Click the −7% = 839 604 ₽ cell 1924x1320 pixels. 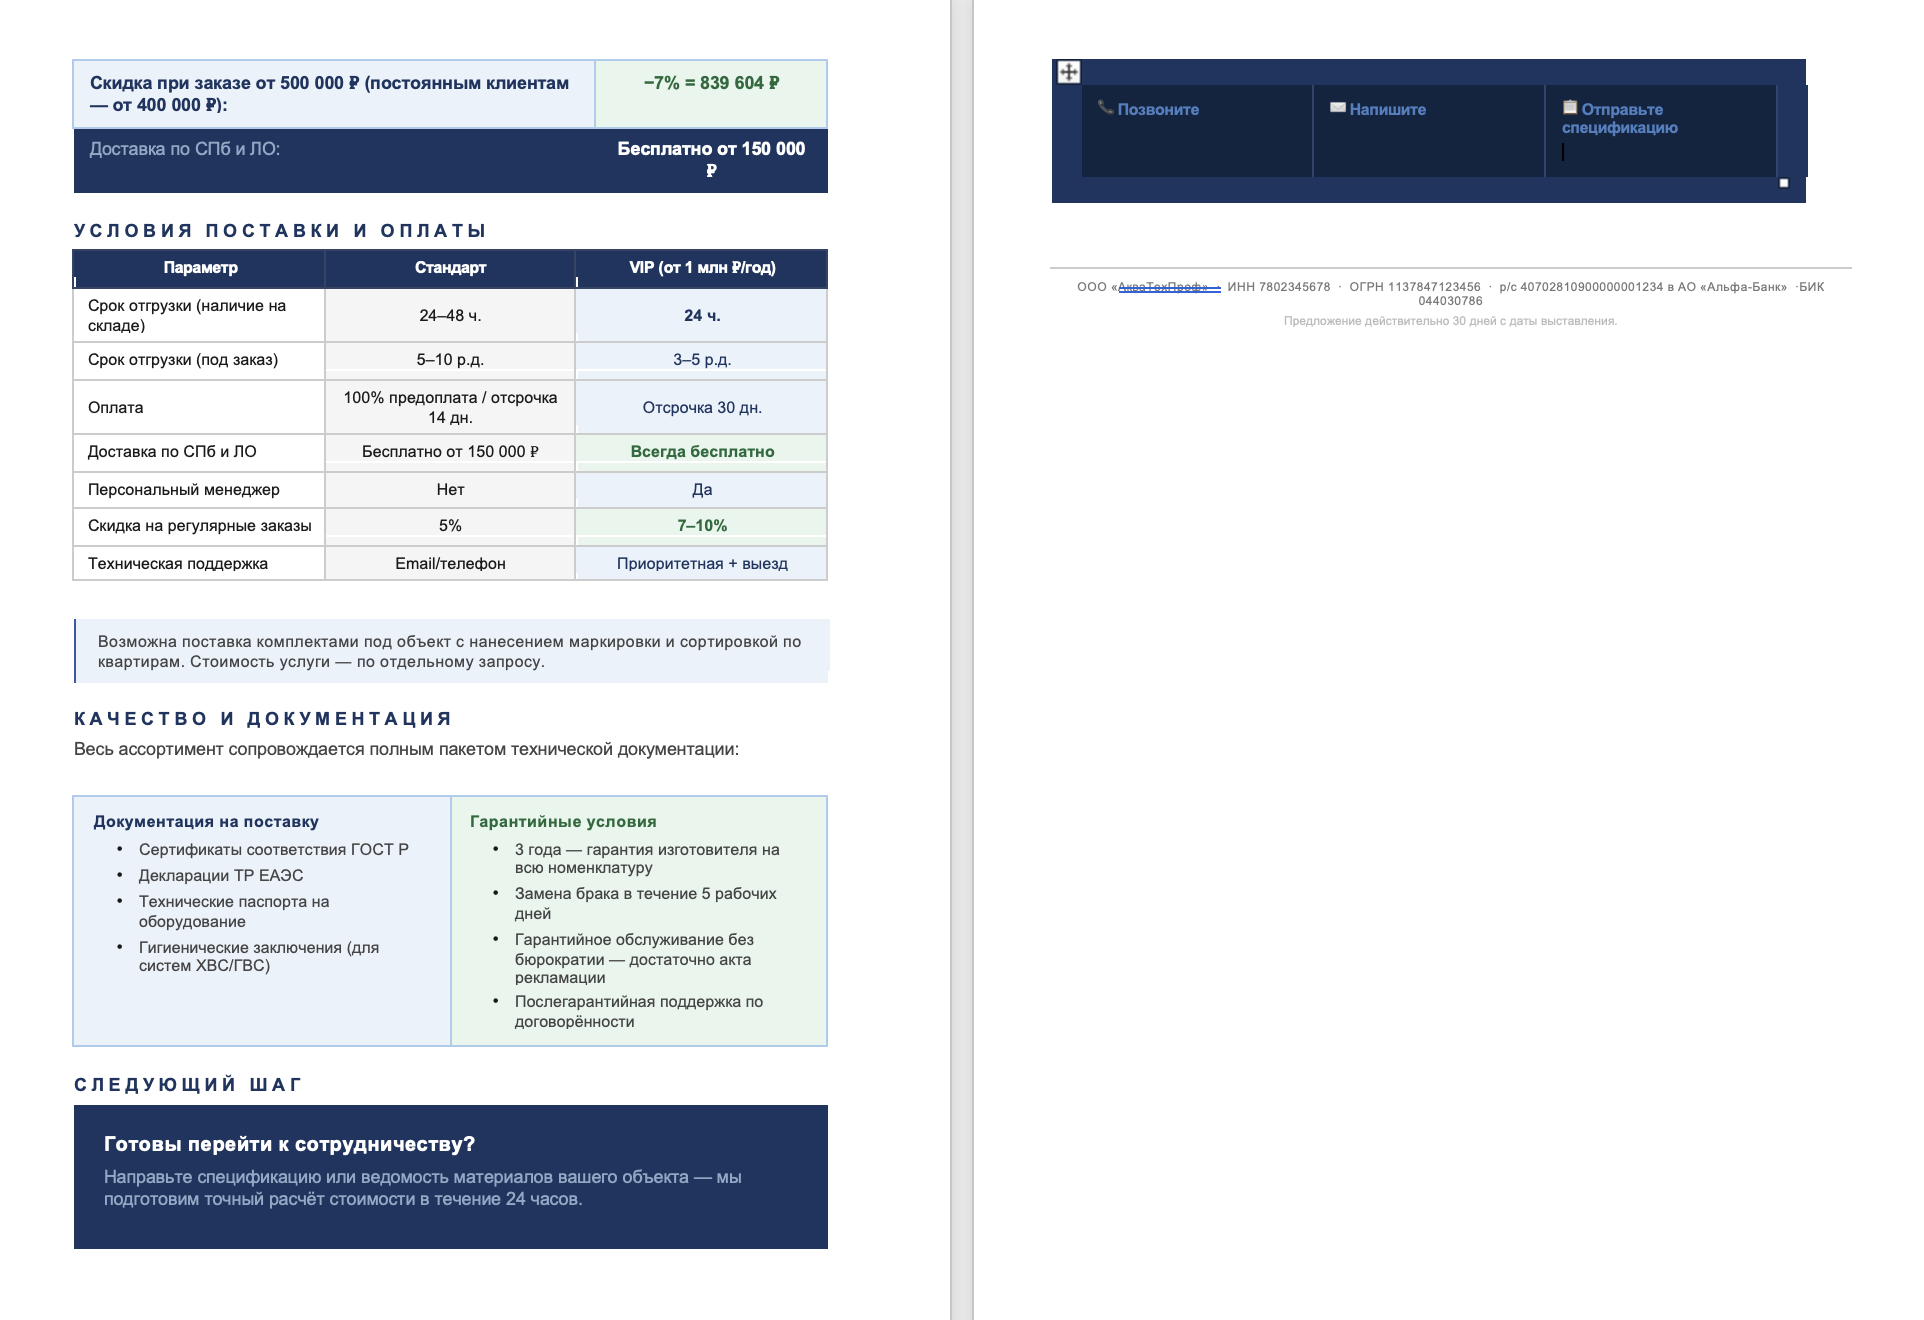pos(711,84)
